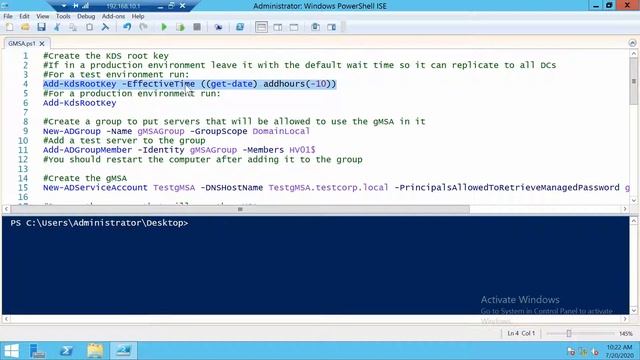Open the Debug menu
The image size is (640, 360).
[x=86, y=16]
